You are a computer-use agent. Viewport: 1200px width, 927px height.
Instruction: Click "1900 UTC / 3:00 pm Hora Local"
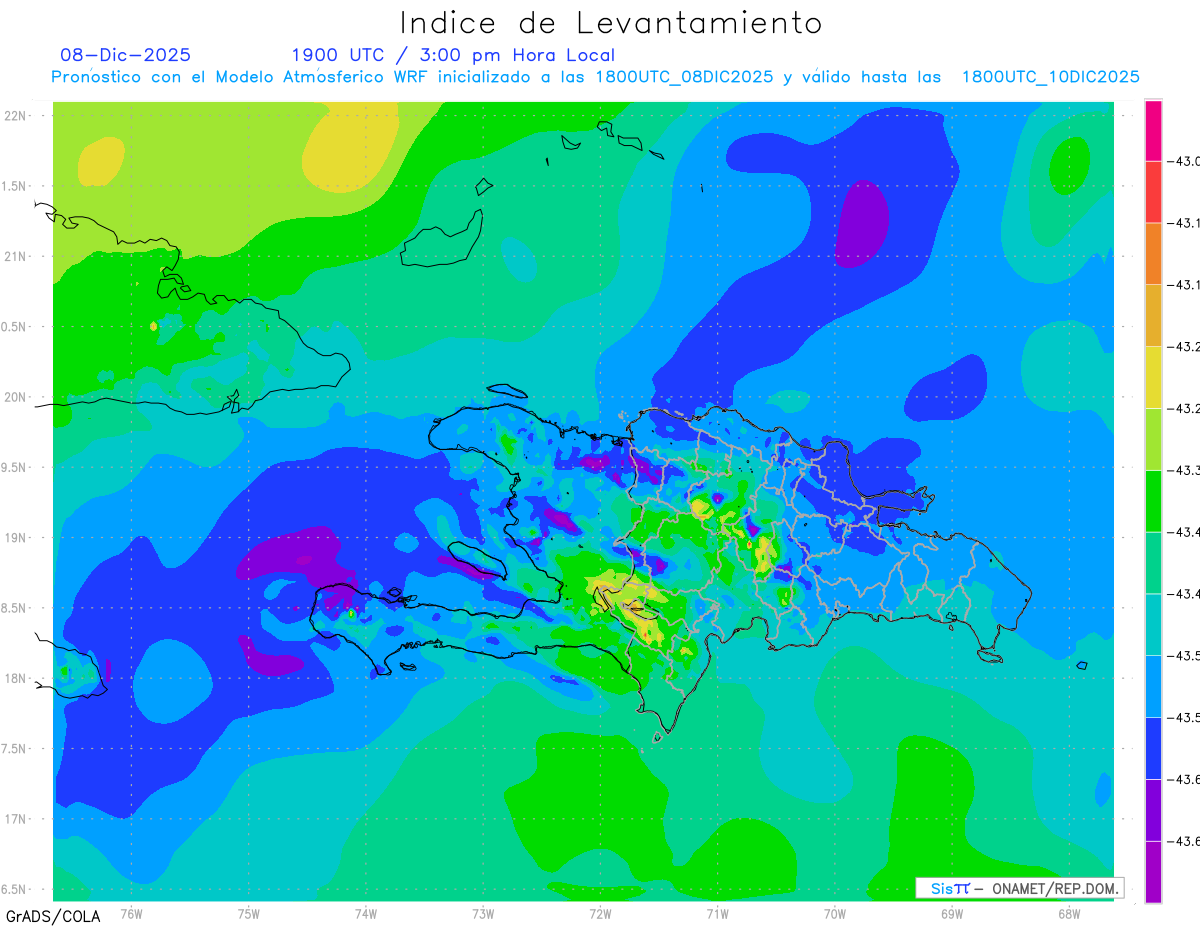453,55
